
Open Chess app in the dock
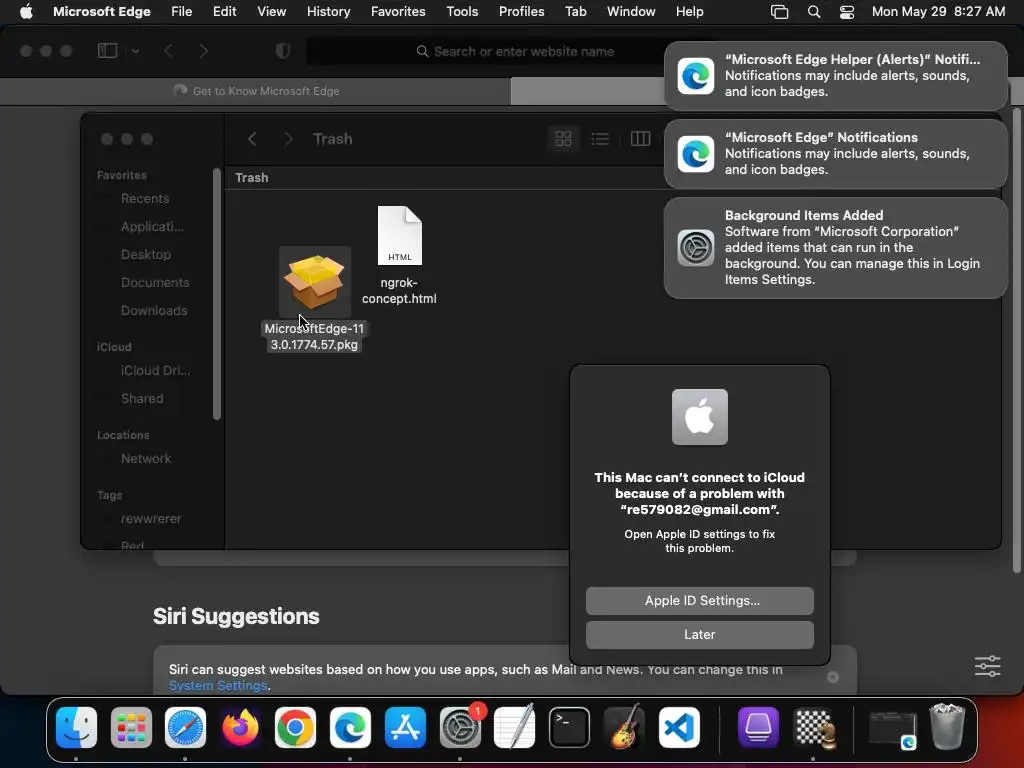[814, 728]
